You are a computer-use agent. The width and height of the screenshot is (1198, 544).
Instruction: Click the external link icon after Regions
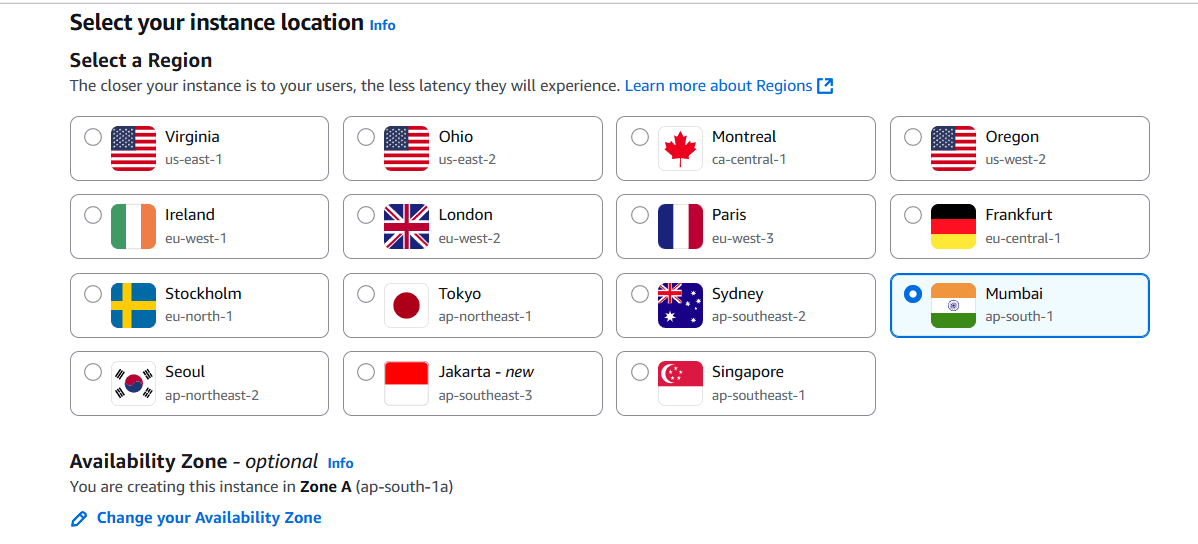[x=825, y=86]
